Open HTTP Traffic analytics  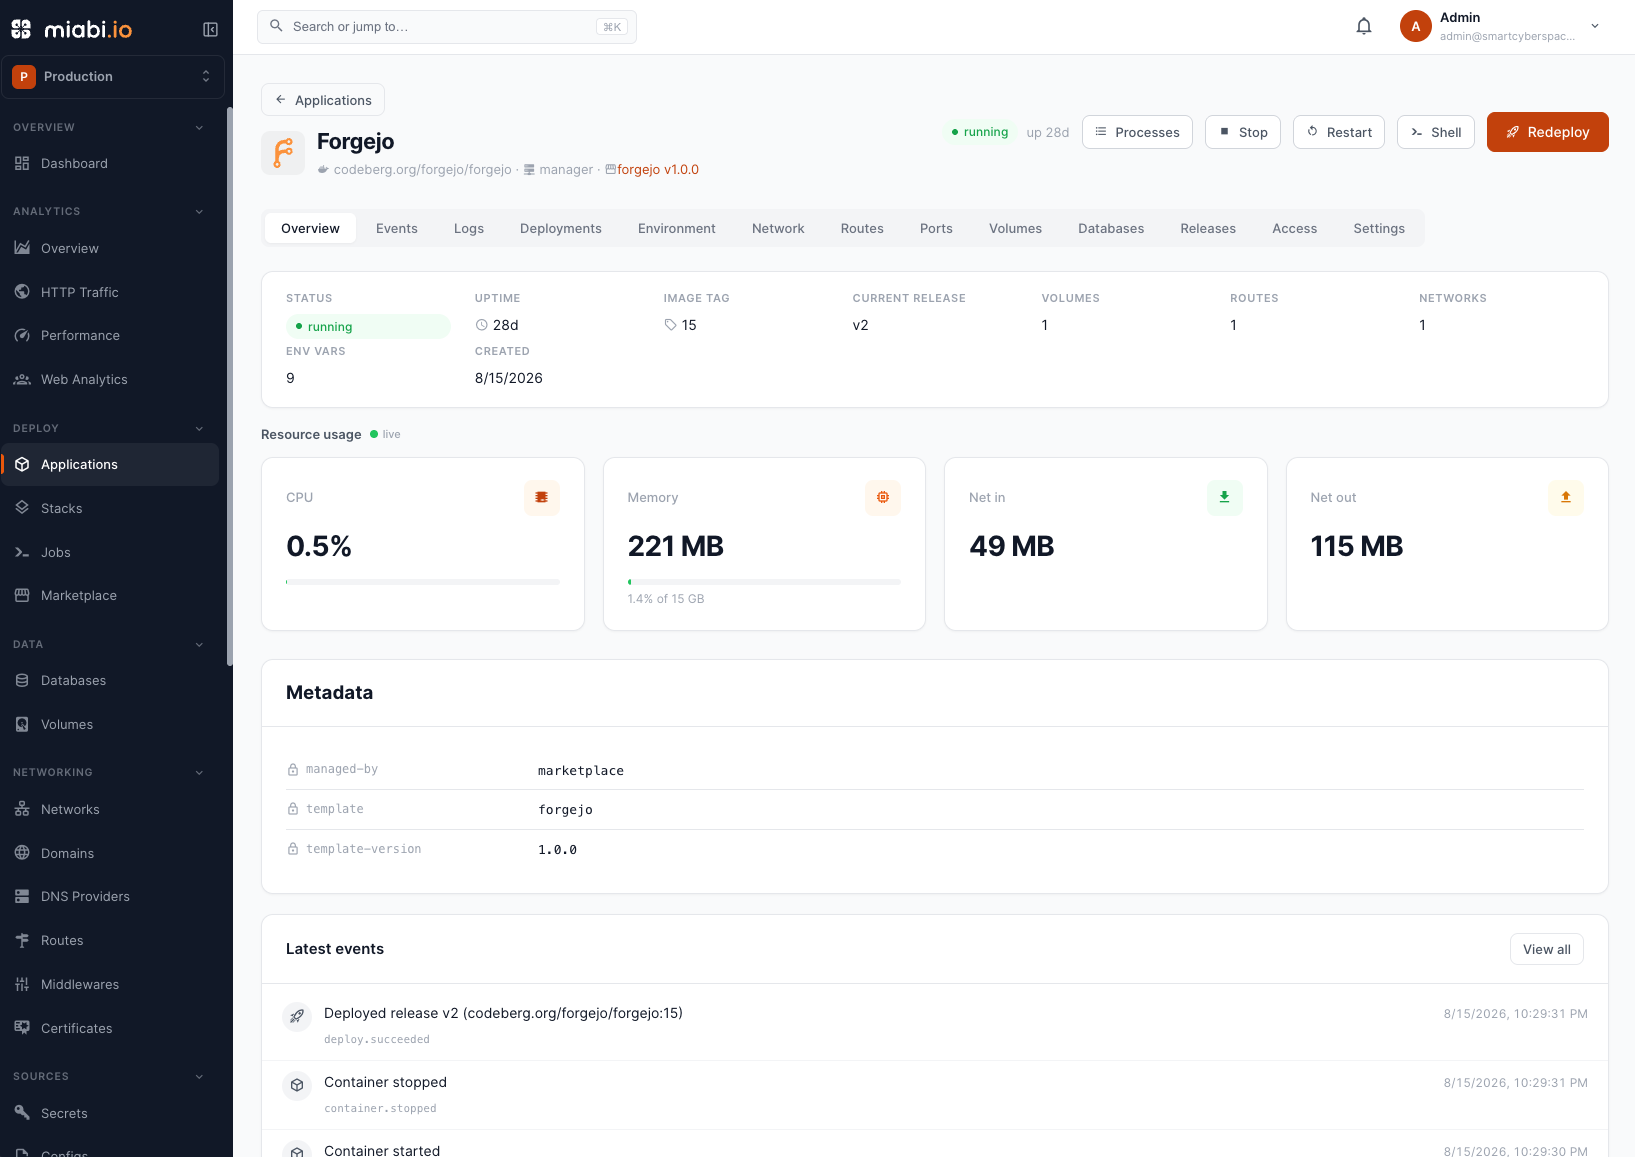click(110, 292)
